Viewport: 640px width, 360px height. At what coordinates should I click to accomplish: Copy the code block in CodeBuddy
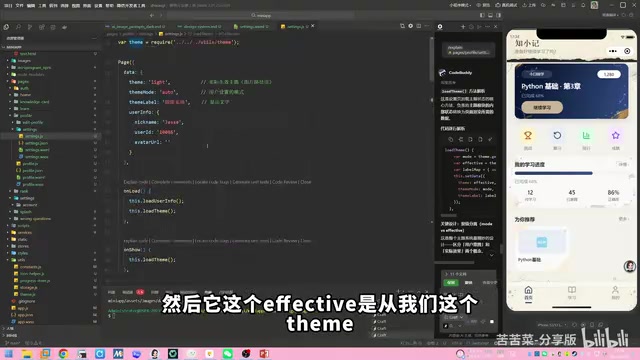tap(451, 140)
